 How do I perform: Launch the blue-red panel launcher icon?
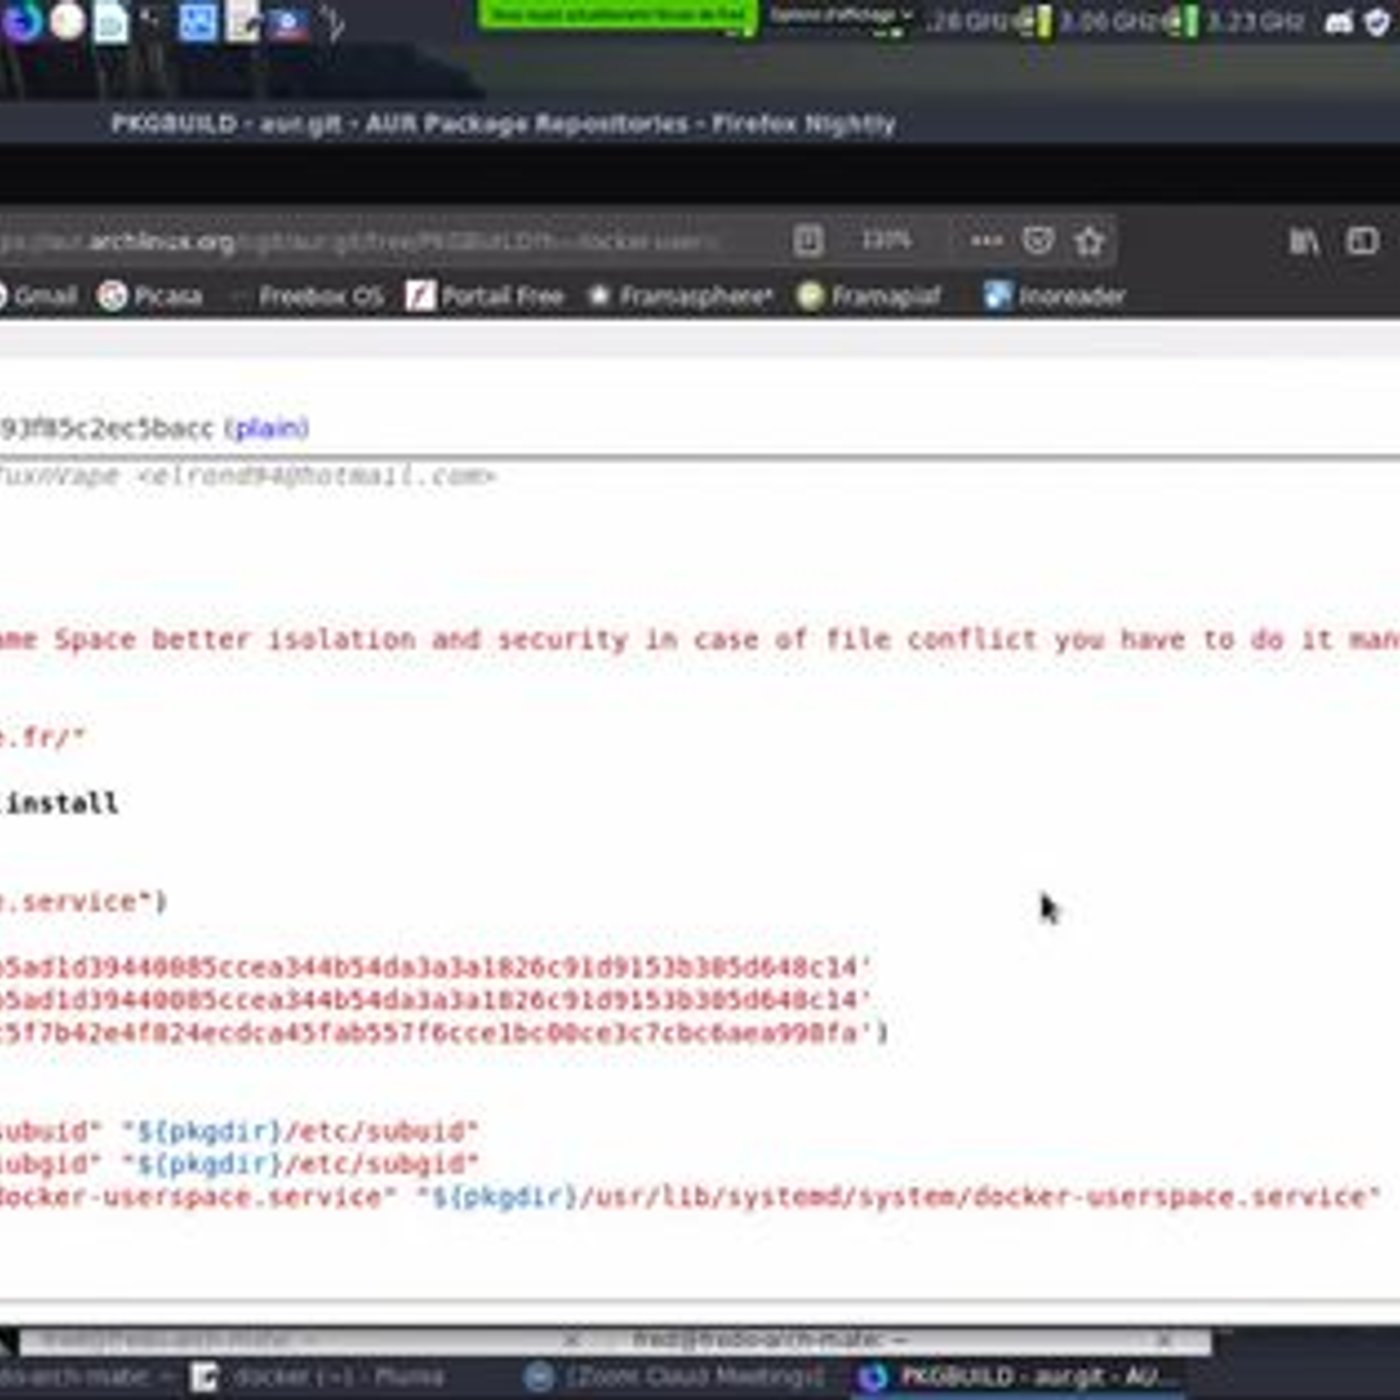point(288,24)
